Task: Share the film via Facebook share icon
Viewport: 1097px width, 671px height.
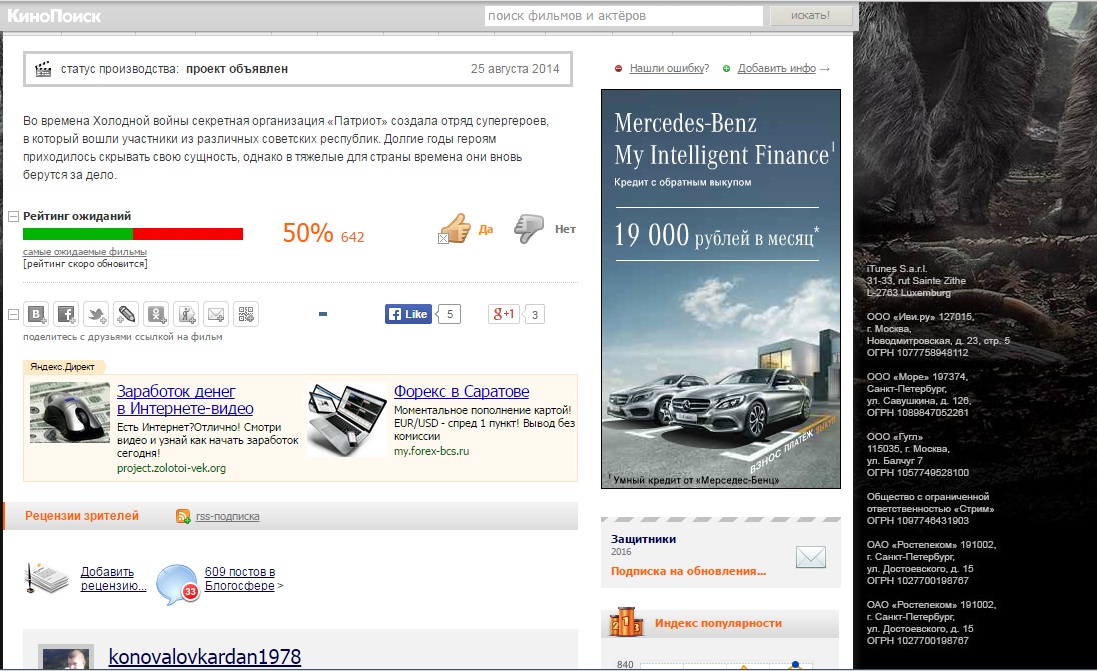Action: click(x=66, y=314)
